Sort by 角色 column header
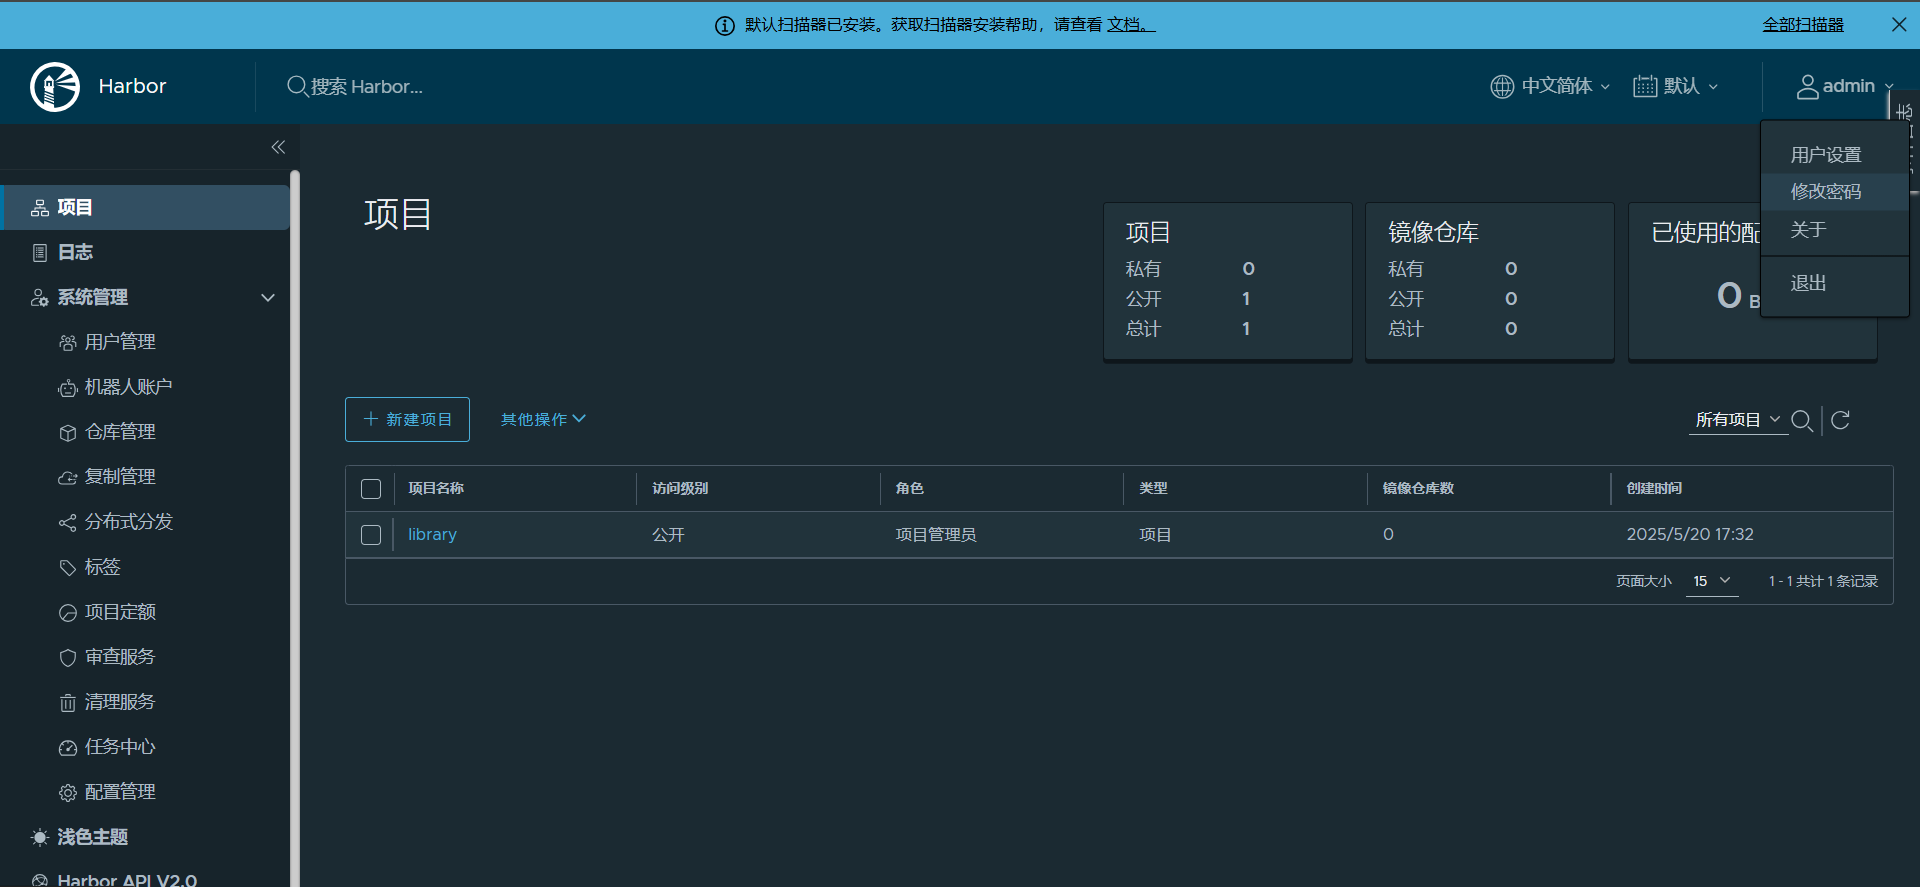 pos(910,489)
